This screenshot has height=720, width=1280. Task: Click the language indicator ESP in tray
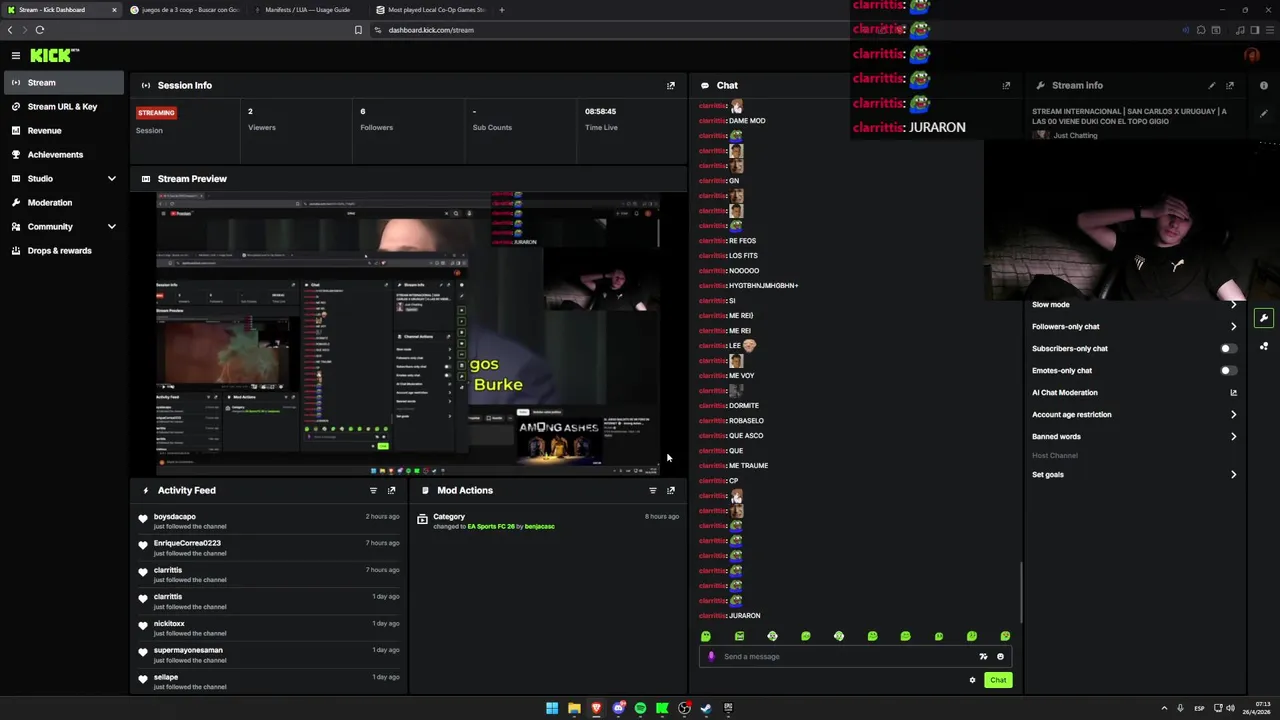click(x=1199, y=708)
